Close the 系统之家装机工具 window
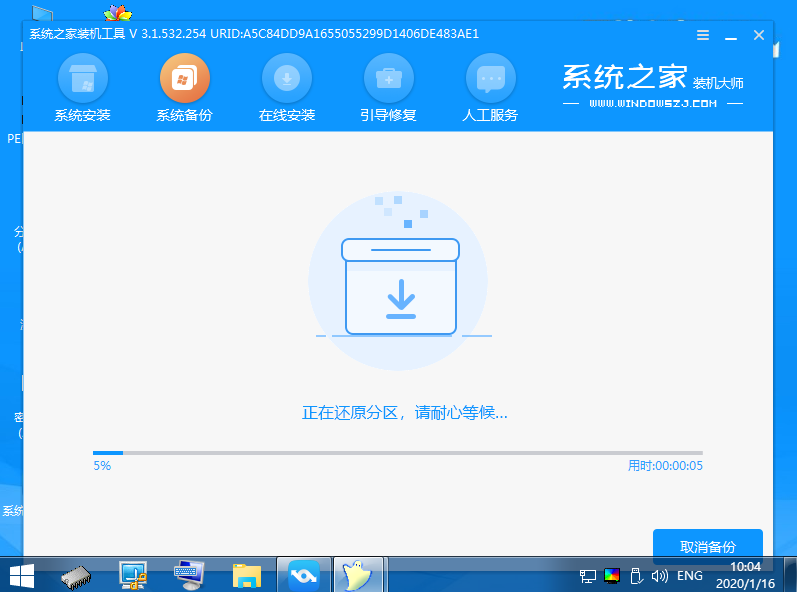Viewport: 809px width, 592px height. pos(758,35)
